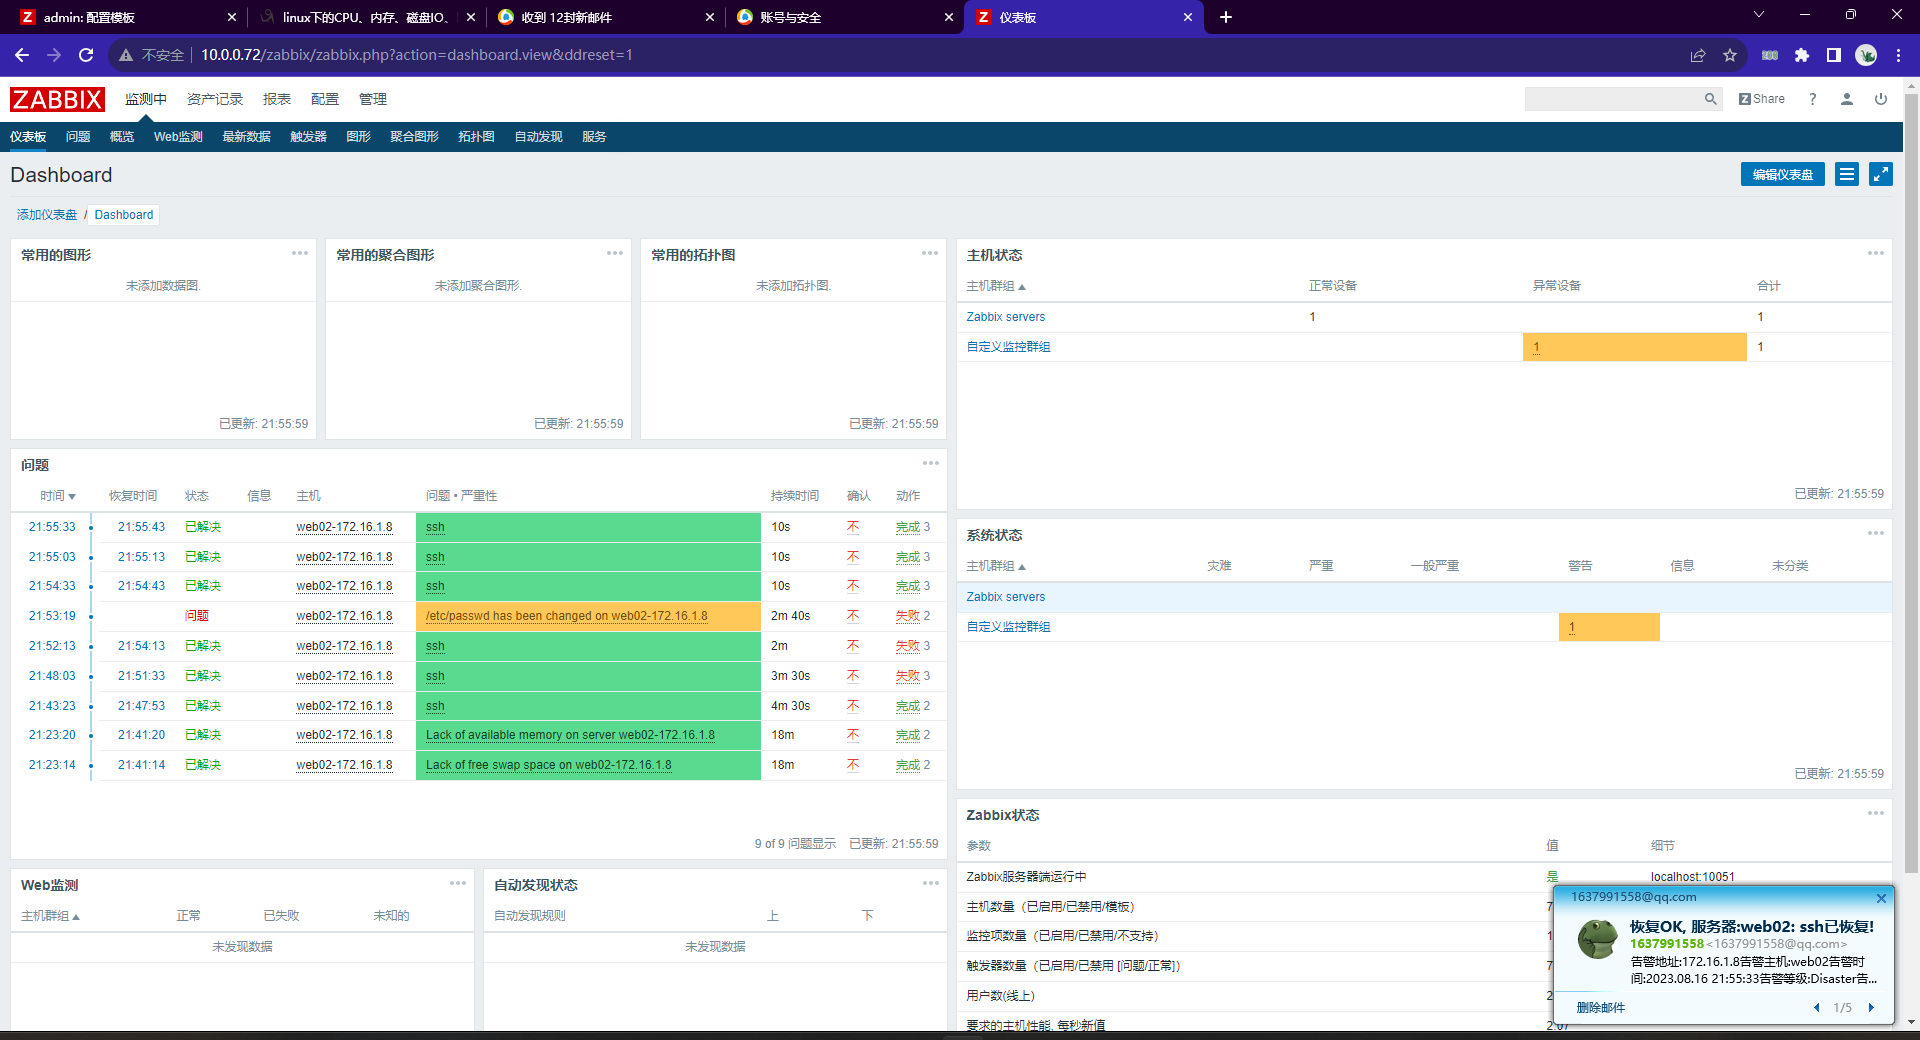Sort 主机状态 table by 主机群组
The height and width of the screenshot is (1040, 1920).
(996, 286)
